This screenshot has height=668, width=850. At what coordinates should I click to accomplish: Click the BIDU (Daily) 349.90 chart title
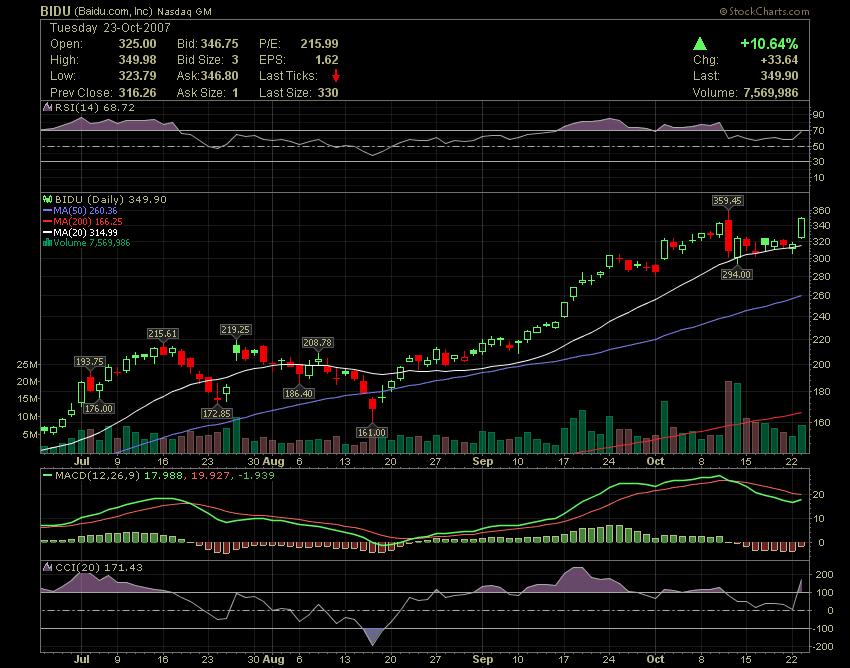111,199
